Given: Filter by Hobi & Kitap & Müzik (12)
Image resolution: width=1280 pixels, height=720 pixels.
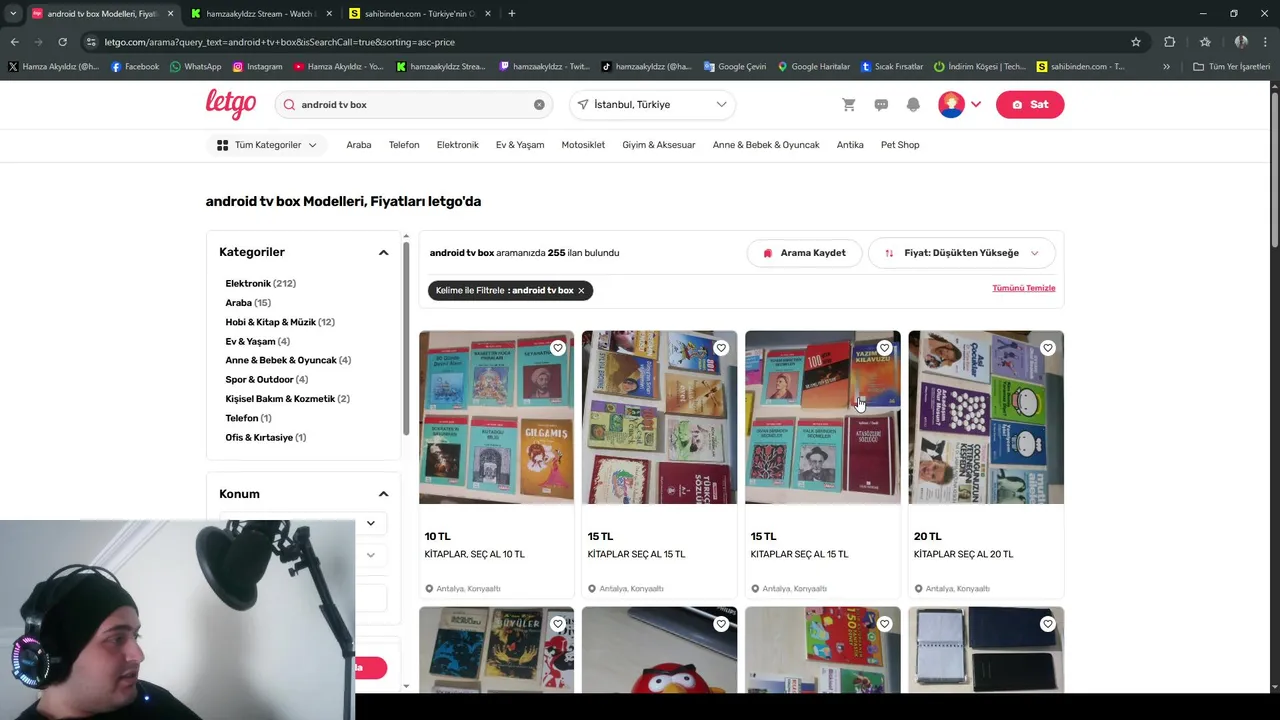Looking at the screenshot, I should pyautogui.click(x=280, y=322).
